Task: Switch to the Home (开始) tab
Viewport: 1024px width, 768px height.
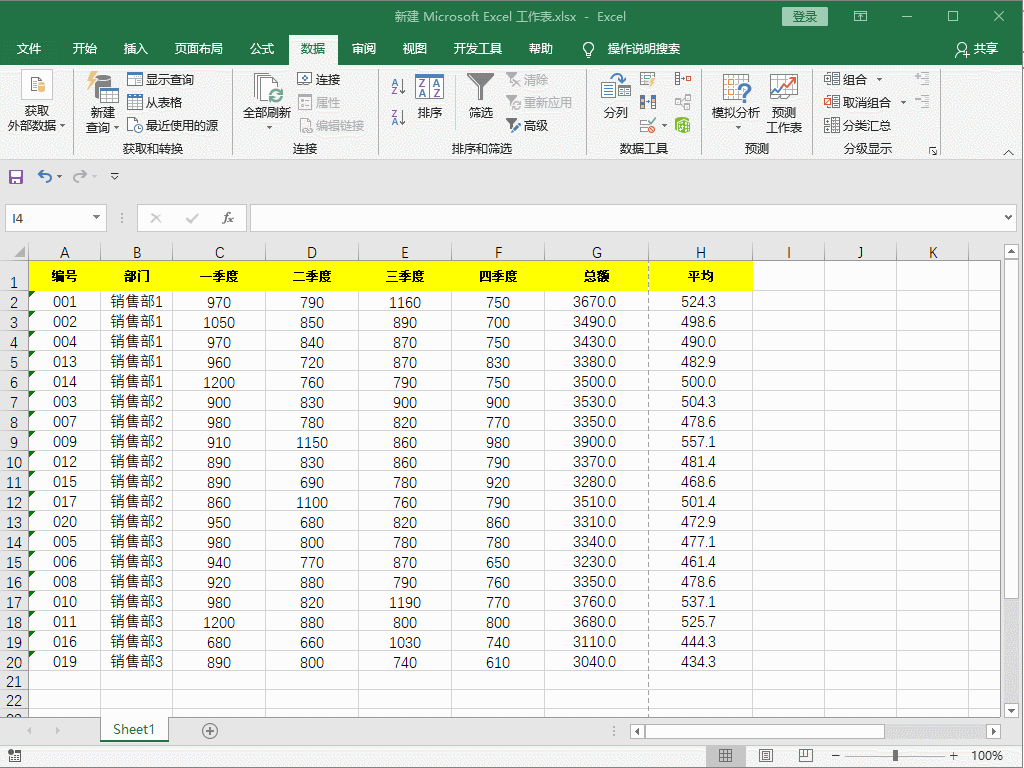Action: coord(85,49)
